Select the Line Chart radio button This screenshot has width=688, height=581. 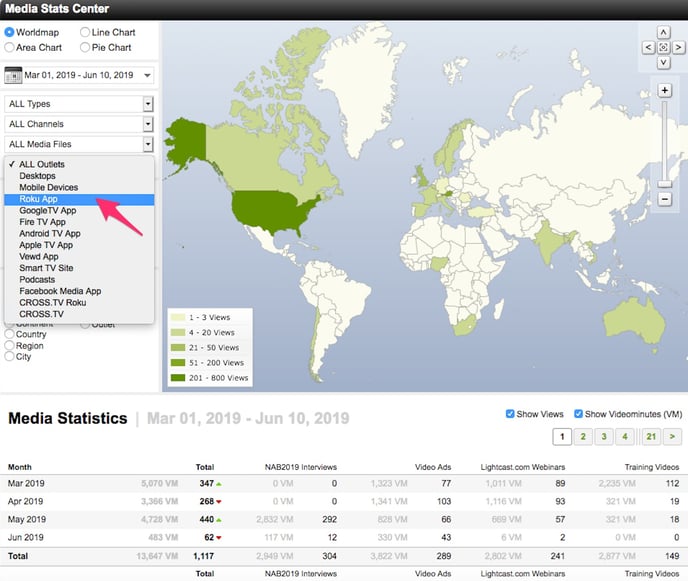coord(84,33)
